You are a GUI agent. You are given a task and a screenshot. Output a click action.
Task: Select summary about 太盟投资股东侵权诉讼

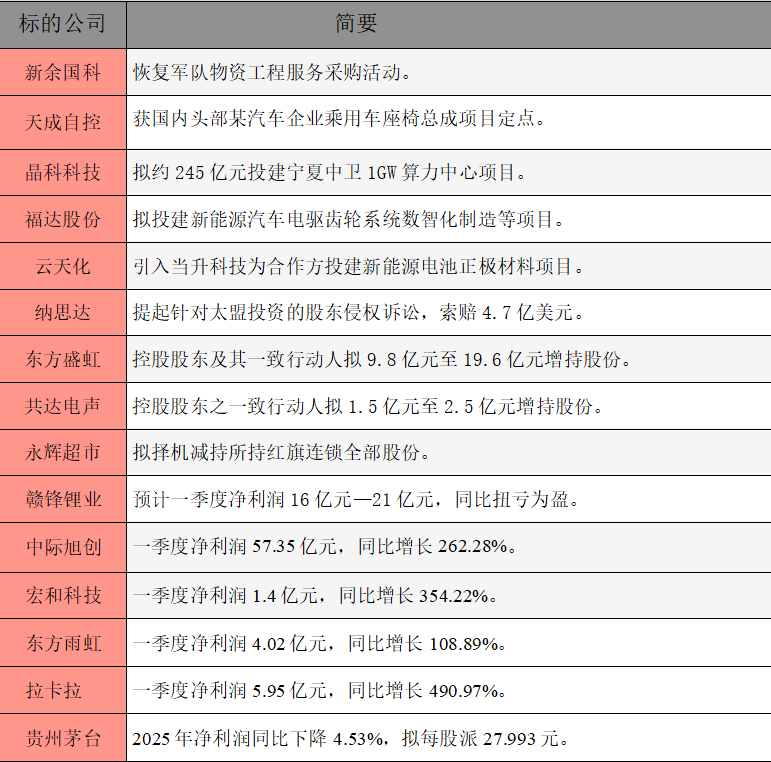449,313
